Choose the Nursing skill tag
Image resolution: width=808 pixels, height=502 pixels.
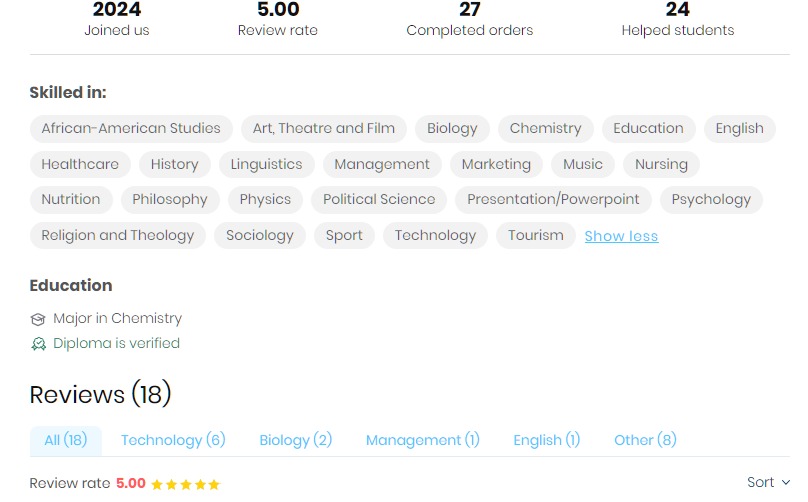661,164
